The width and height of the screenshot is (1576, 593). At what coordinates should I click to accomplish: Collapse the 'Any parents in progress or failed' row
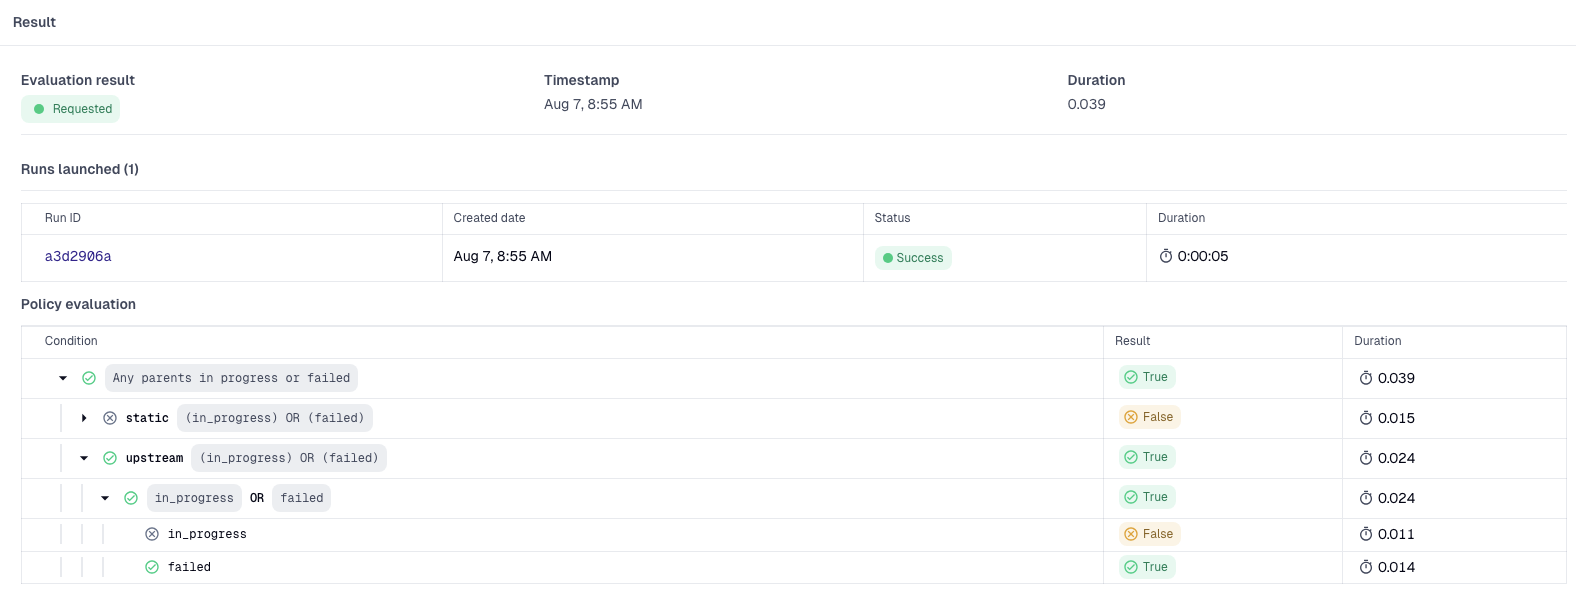(63, 378)
